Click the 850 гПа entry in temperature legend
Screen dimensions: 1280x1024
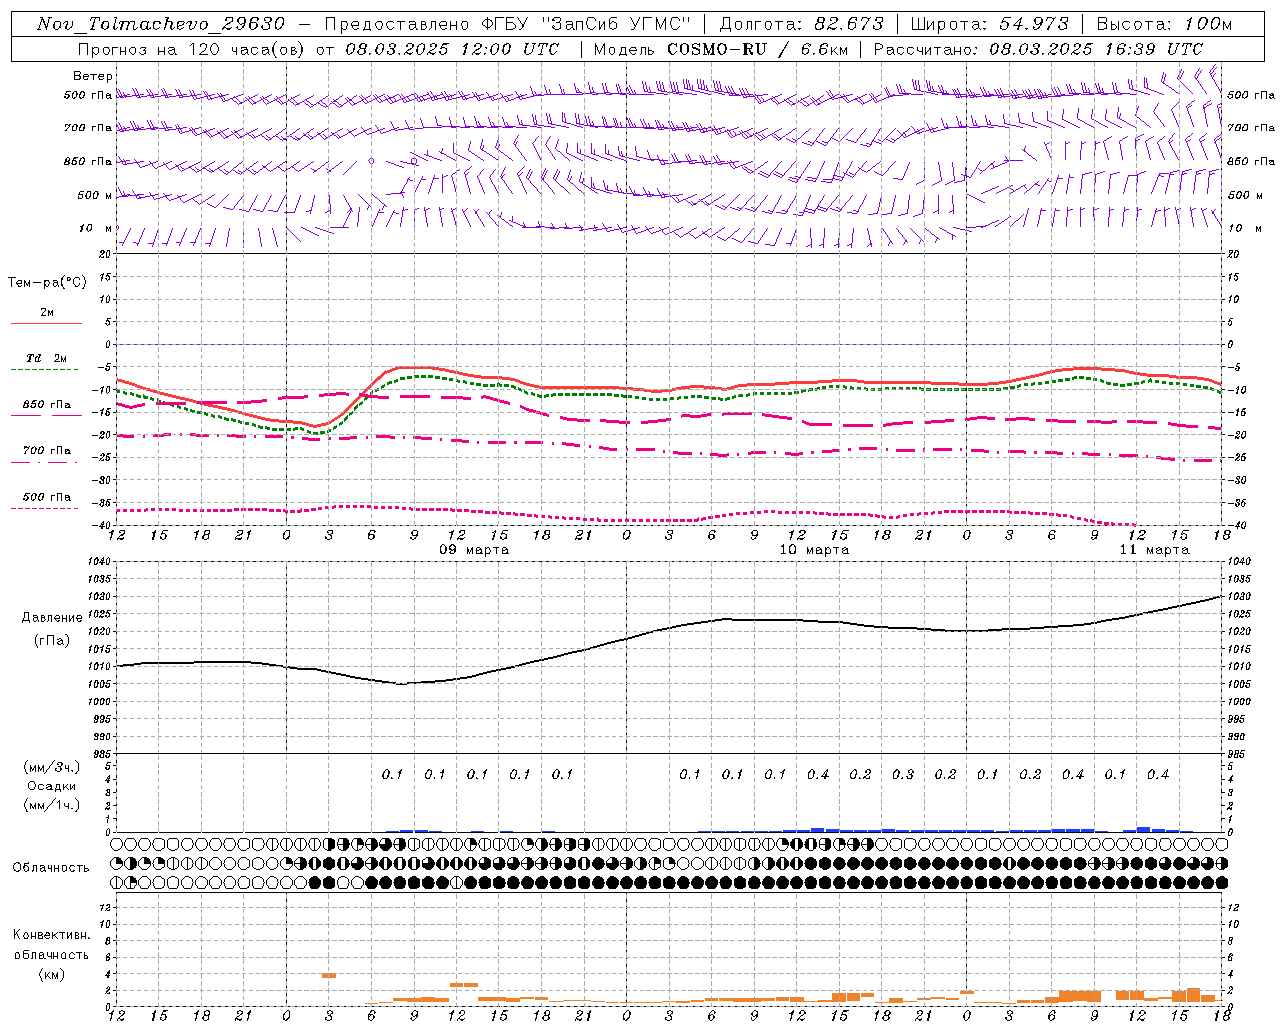click(47, 405)
